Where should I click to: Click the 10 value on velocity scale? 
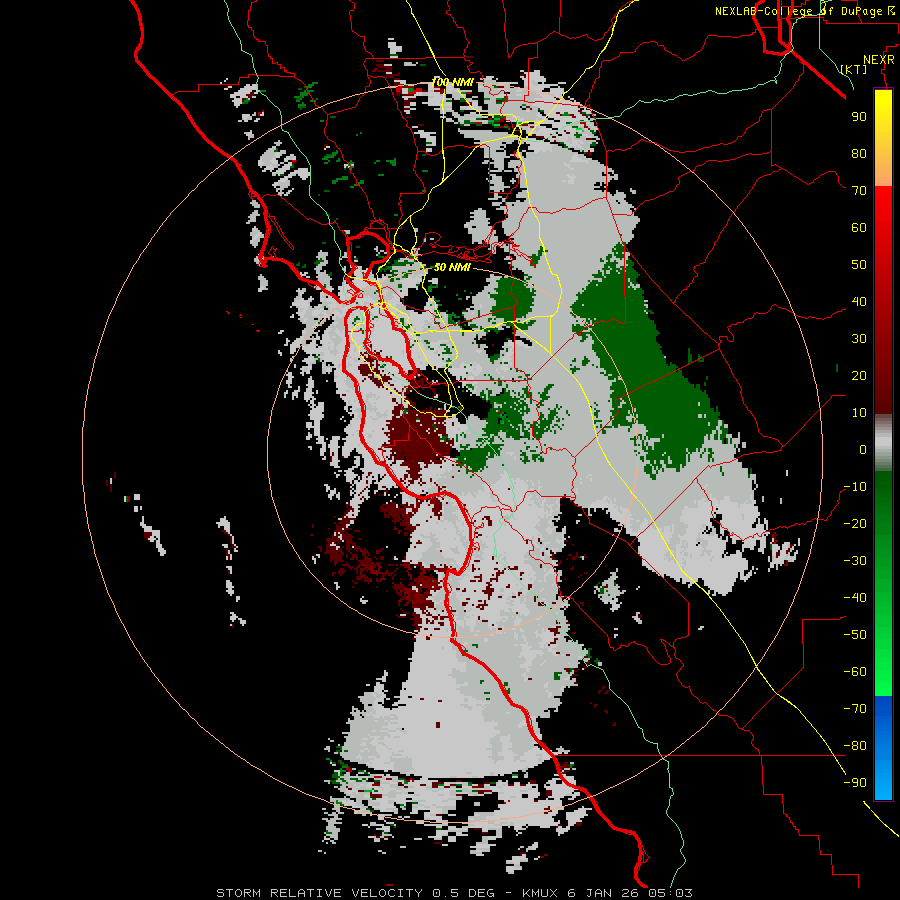(859, 413)
